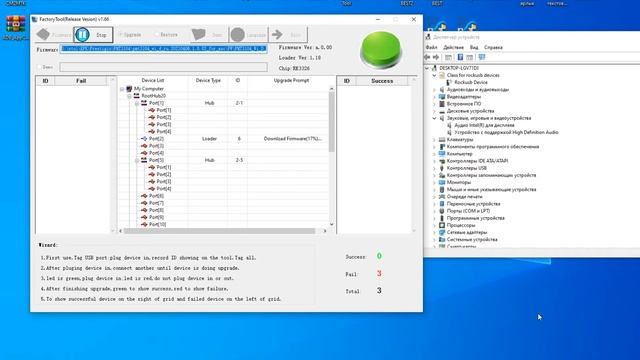Image resolution: width=640 pixels, height=360 pixels.
Task: Click the Success column header
Action: point(382,81)
